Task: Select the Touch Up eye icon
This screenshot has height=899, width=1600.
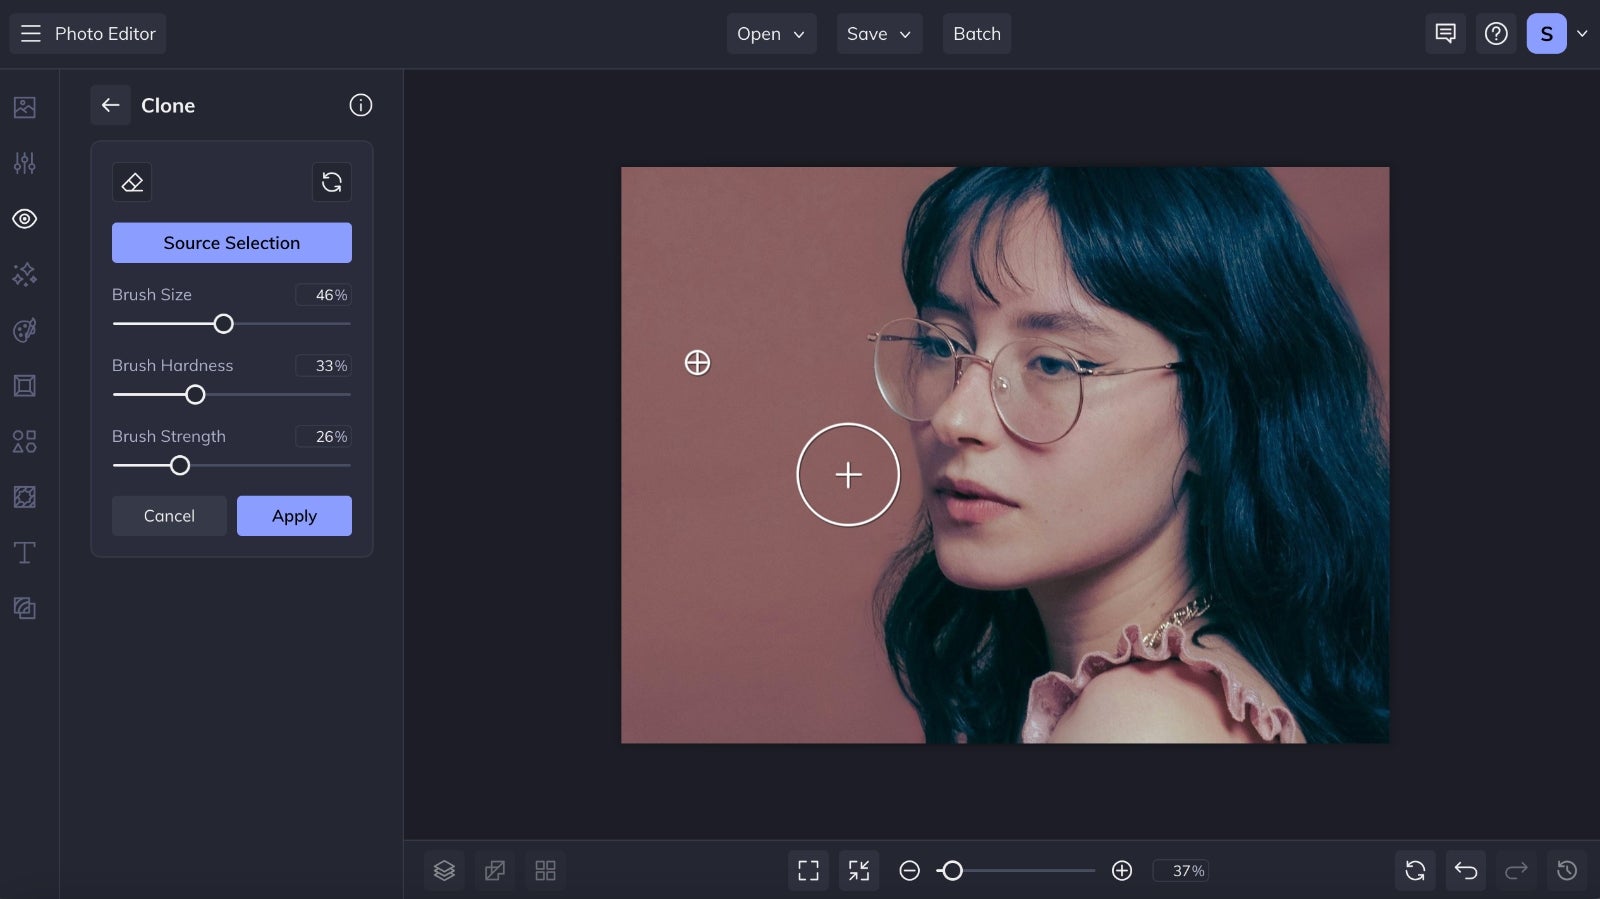Action: tap(25, 219)
